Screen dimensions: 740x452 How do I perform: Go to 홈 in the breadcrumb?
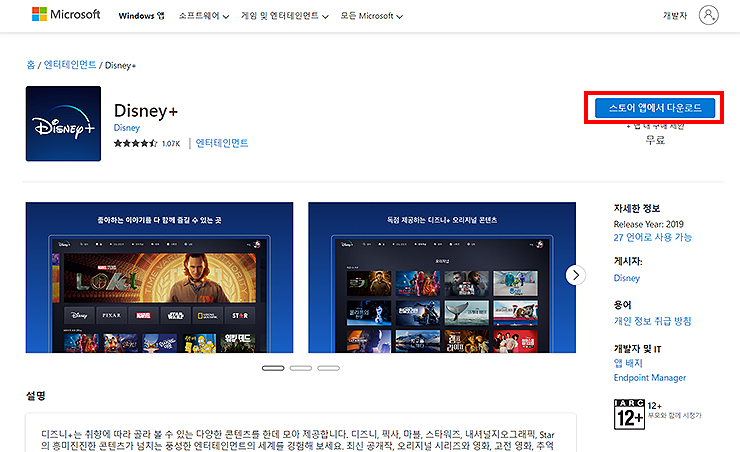31,65
